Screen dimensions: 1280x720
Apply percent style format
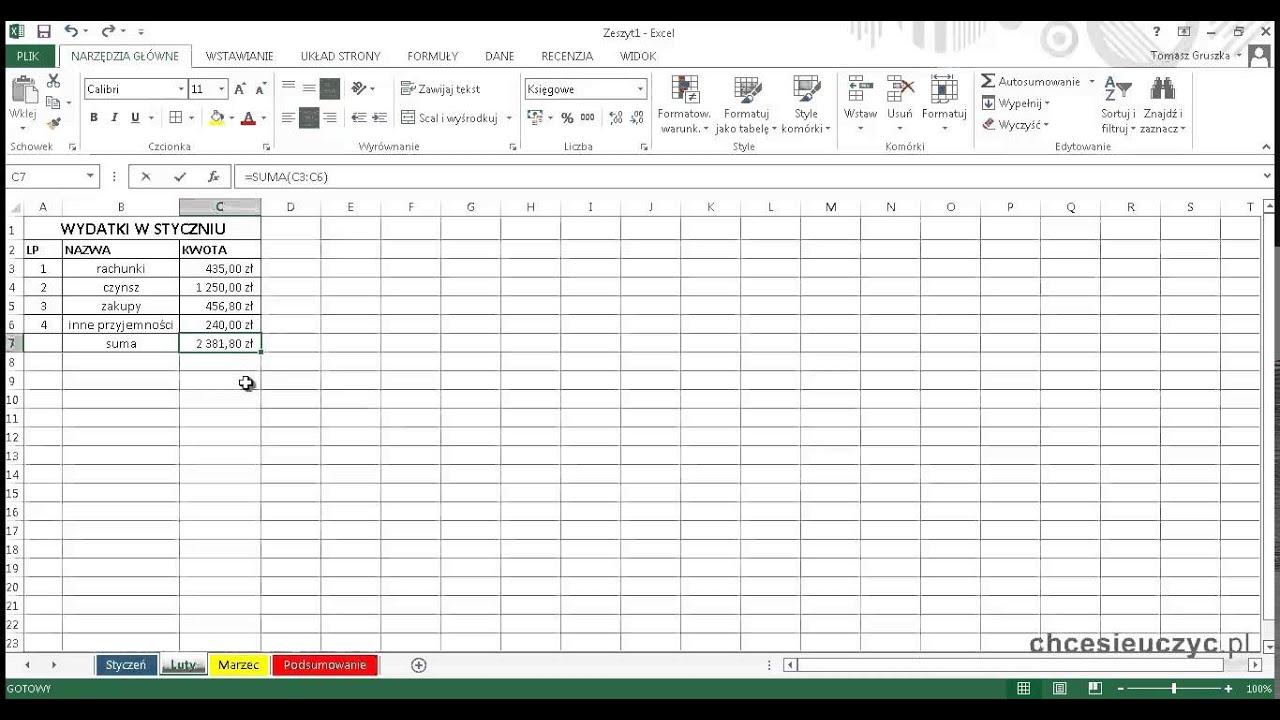(567, 118)
